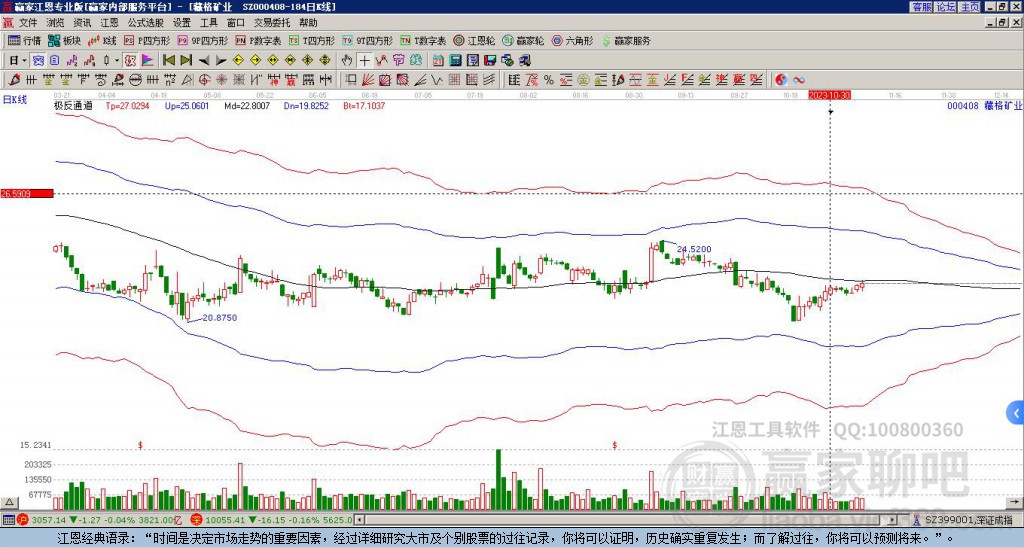Click the 权 (ex-rights) toggle icon
1024x548 pixels.
[130, 60]
